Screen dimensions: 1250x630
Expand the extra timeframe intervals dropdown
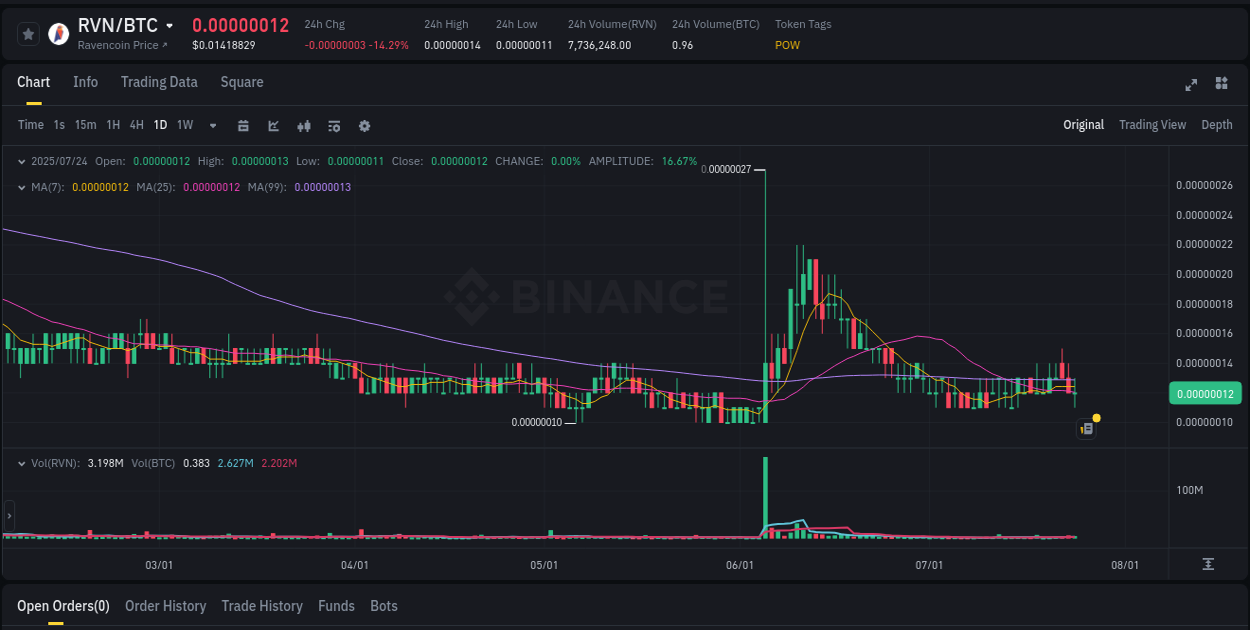point(212,125)
